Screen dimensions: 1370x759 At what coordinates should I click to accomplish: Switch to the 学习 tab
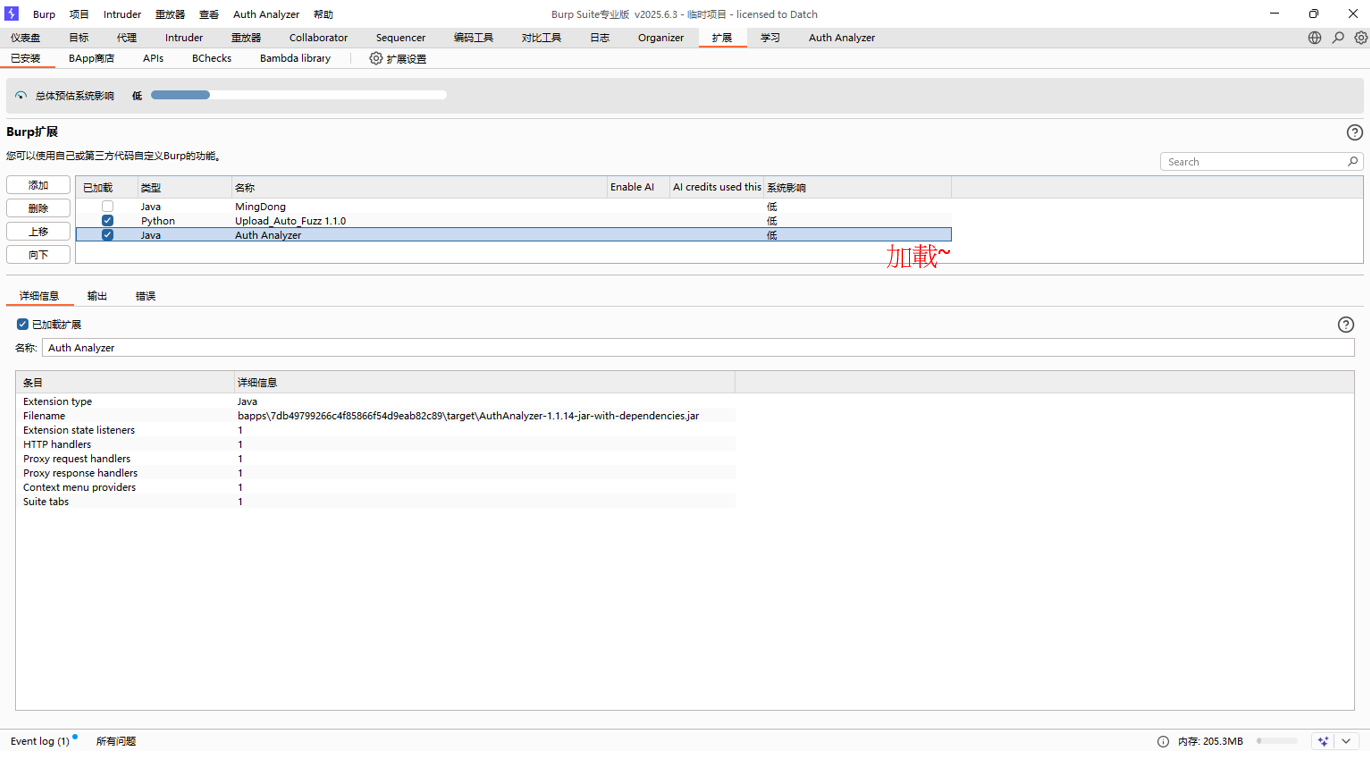[x=770, y=37]
